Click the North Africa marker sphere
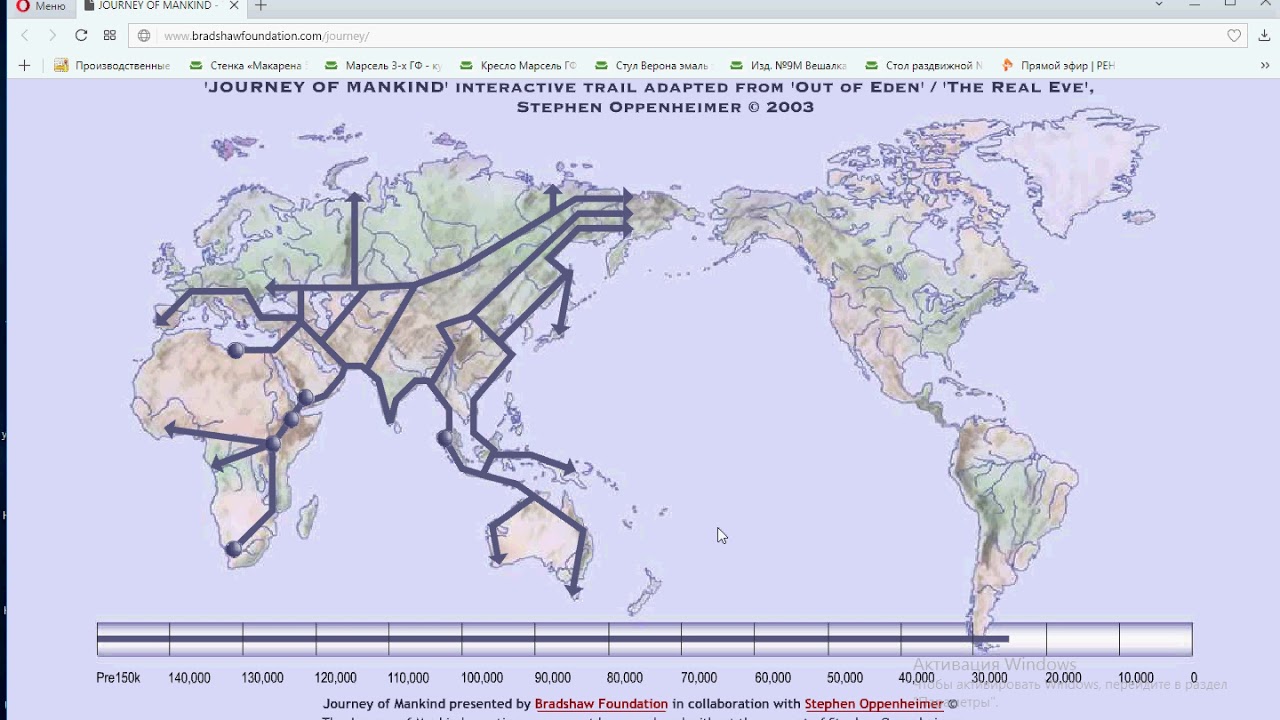1280x720 pixels. click(x=236, y=350)
